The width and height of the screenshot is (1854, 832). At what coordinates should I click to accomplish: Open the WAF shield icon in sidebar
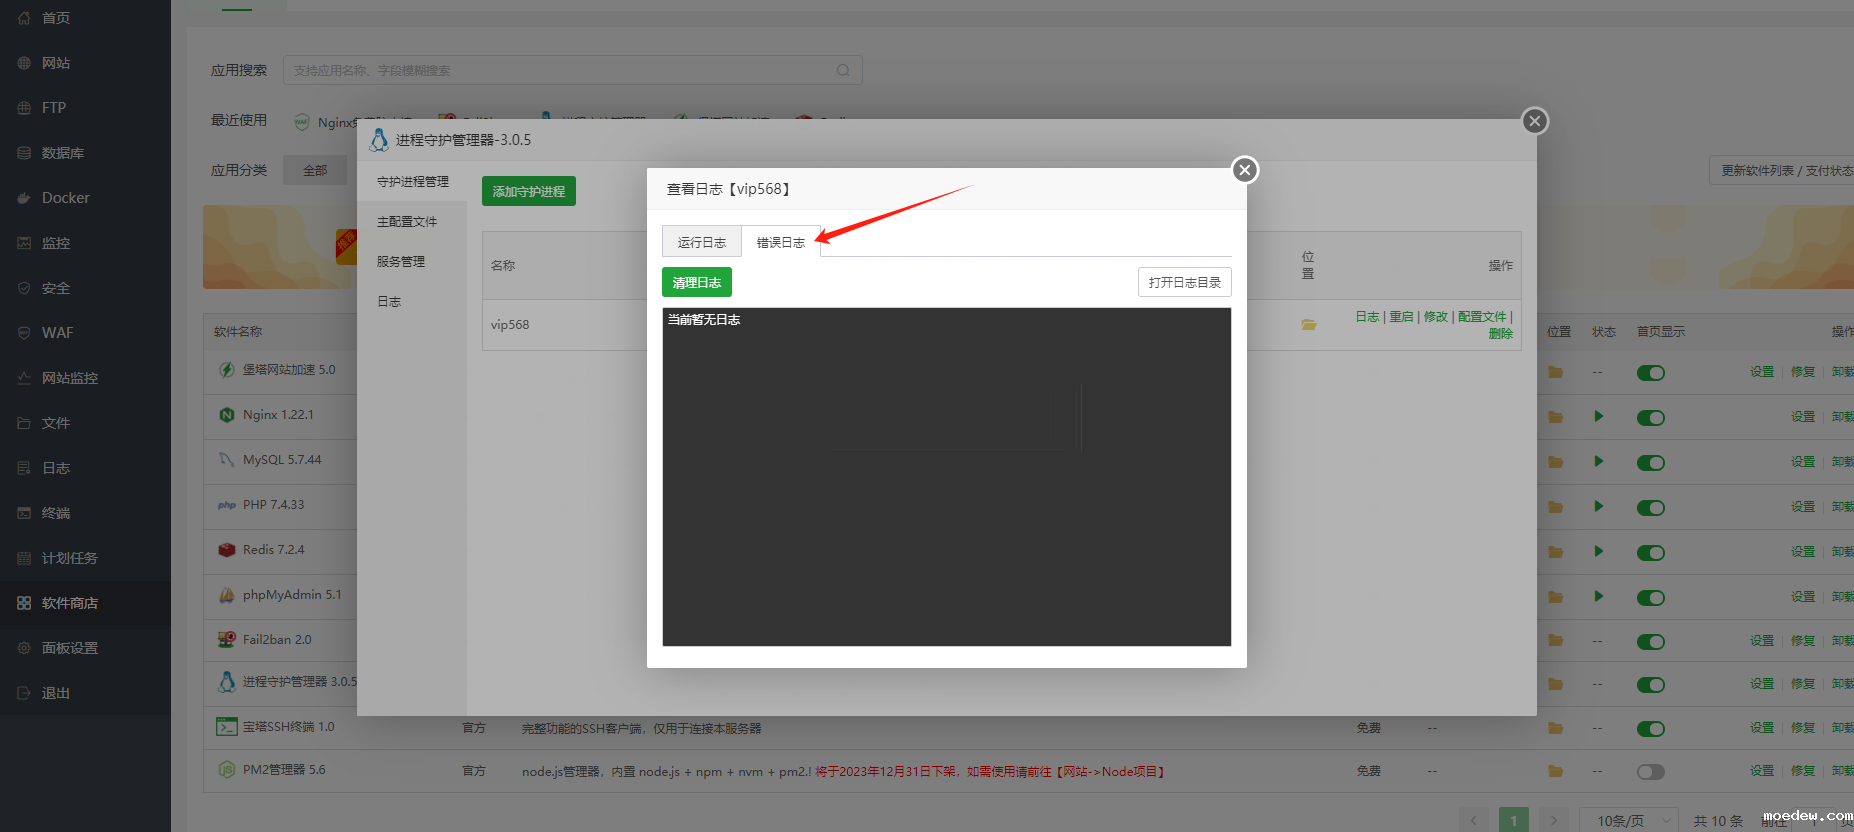coord(24,333)
